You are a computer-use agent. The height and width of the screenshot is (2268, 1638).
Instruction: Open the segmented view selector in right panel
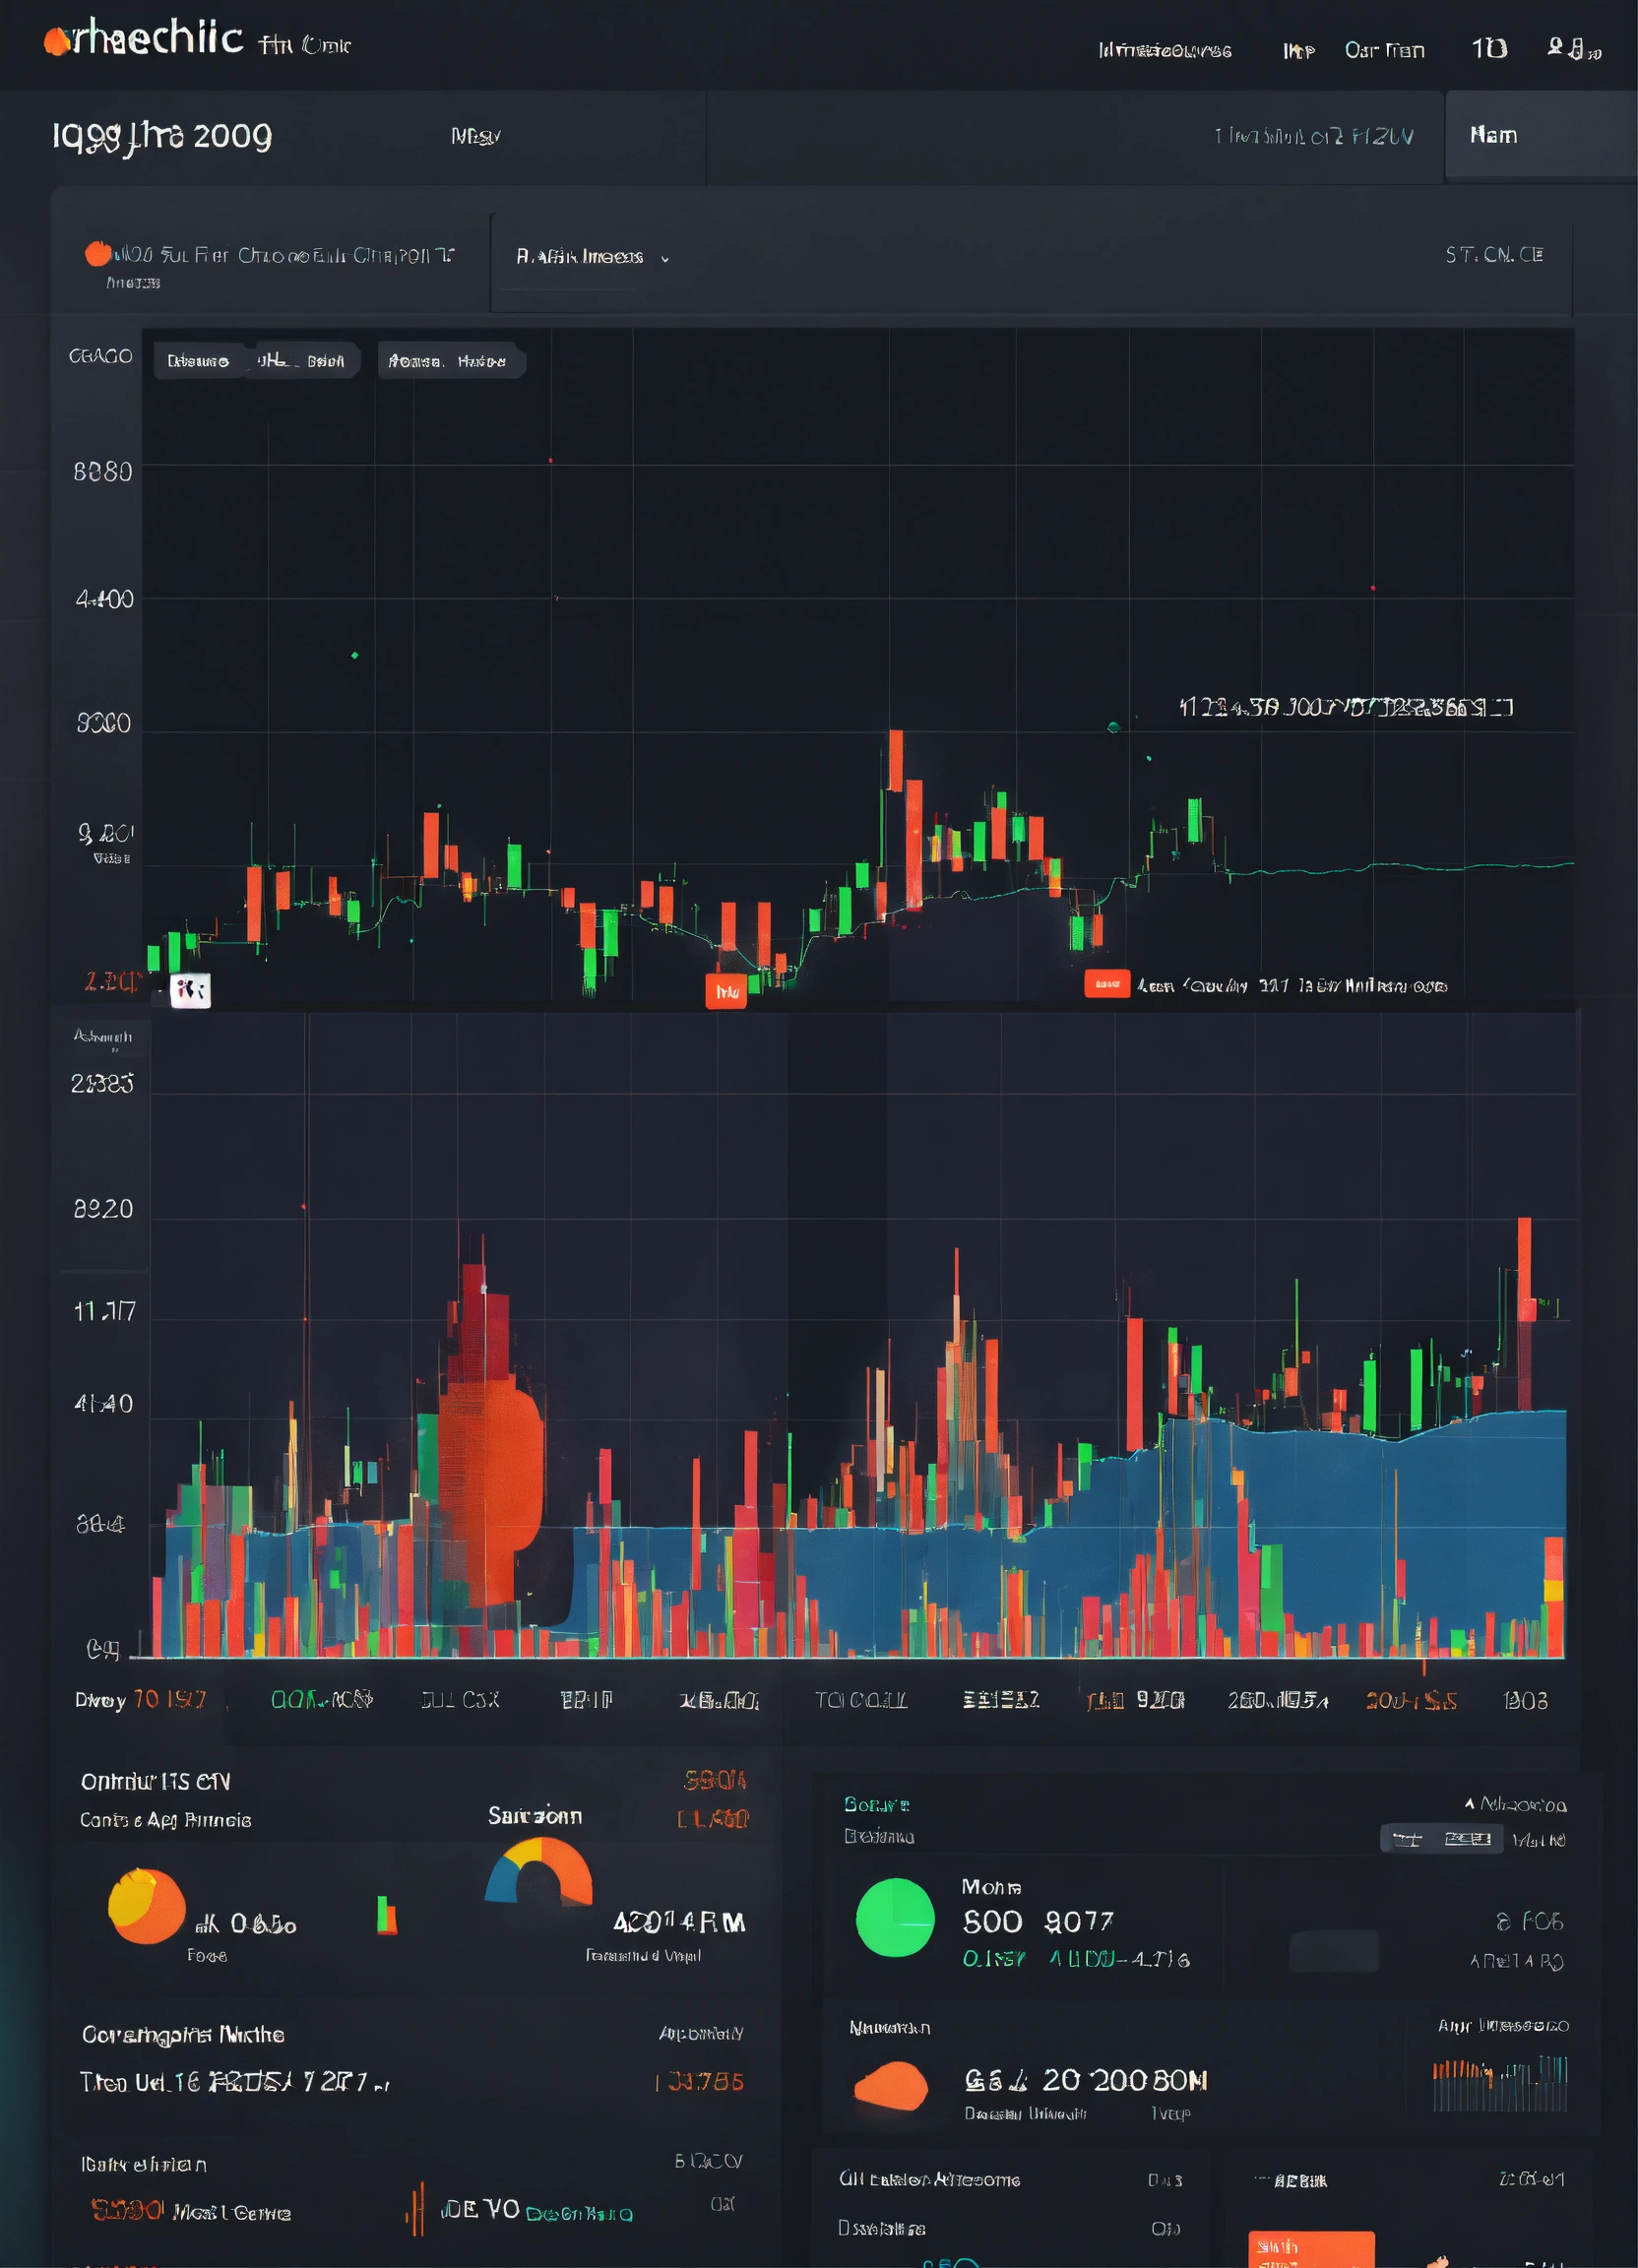click(1440, 1839)
